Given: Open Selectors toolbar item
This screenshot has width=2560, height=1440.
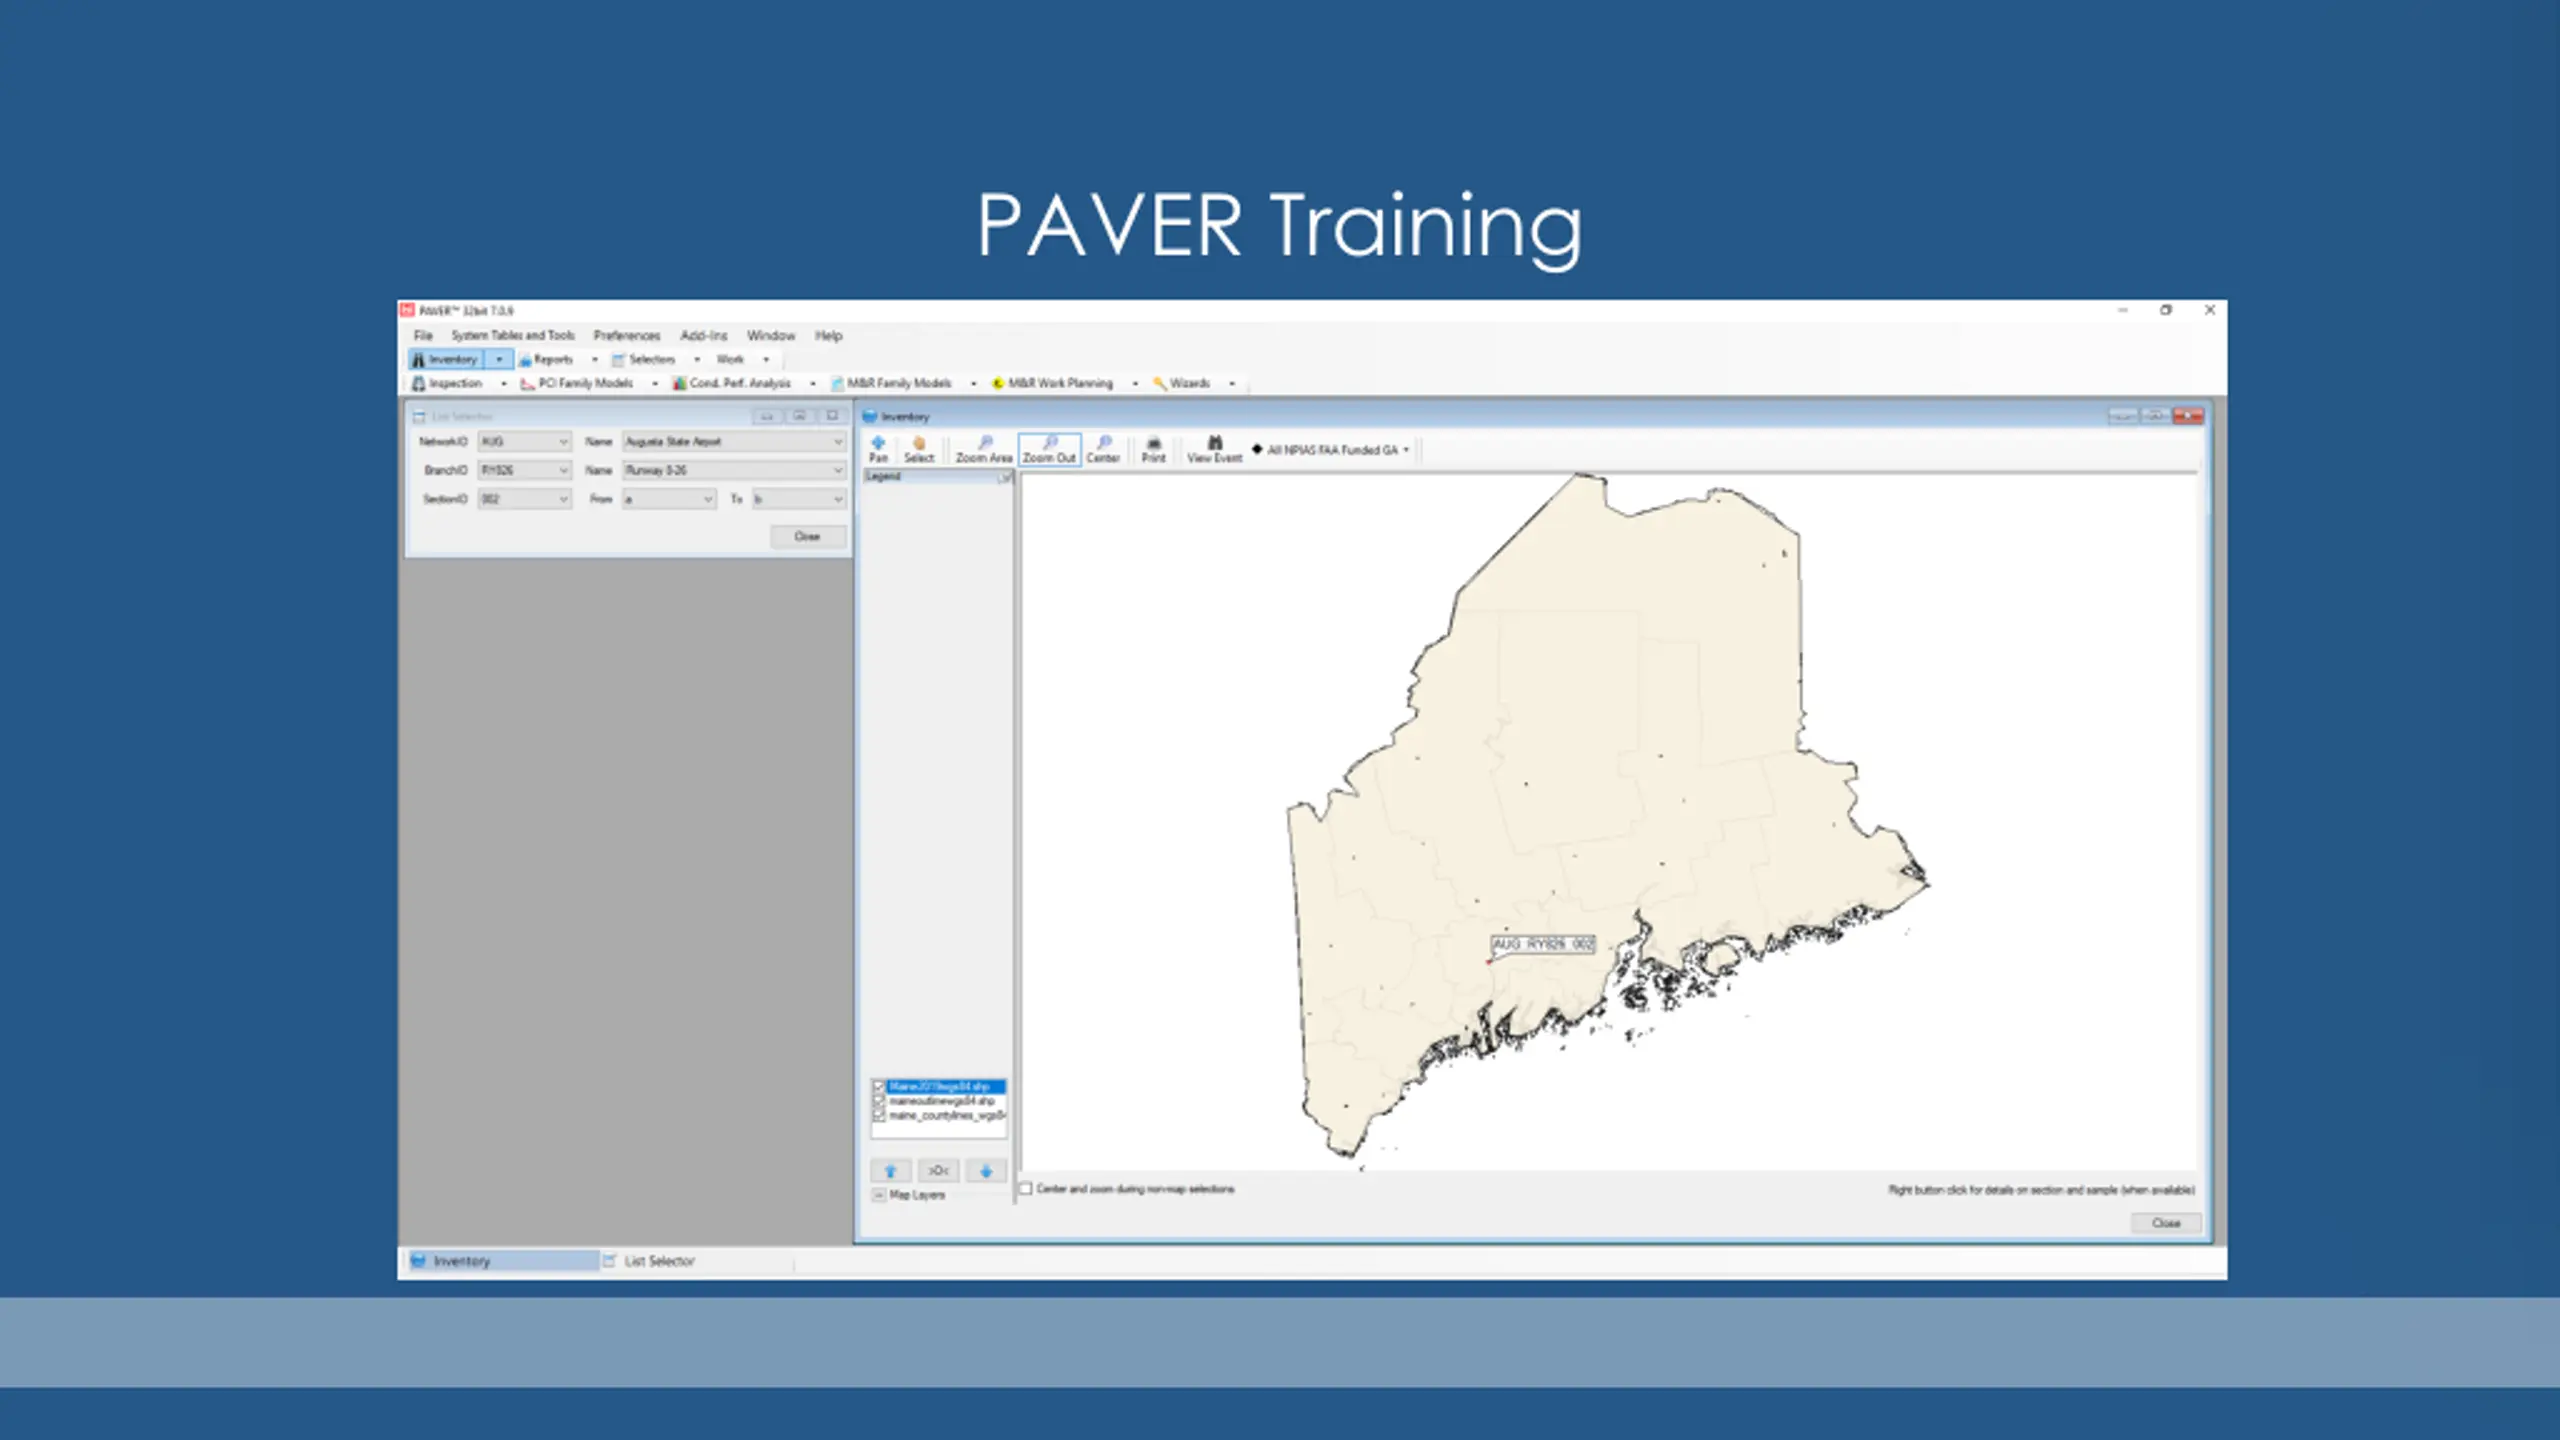Looking at the screenshot, I should (x=643, y=359).
